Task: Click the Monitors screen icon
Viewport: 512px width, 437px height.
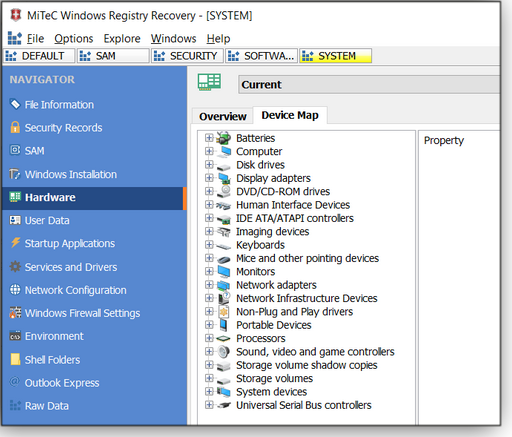Action: point(223,272)
